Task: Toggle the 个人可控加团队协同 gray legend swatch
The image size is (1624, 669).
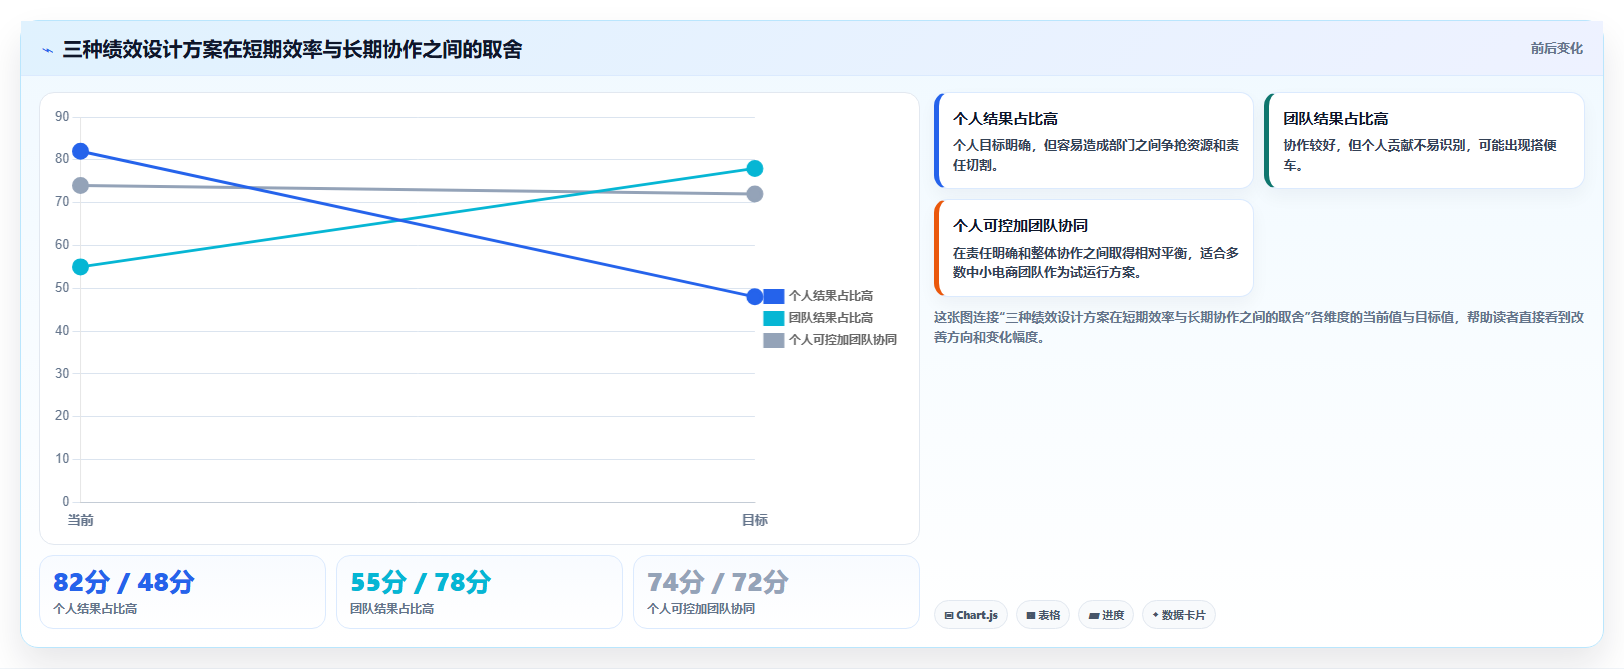Action: click(773, 340)
